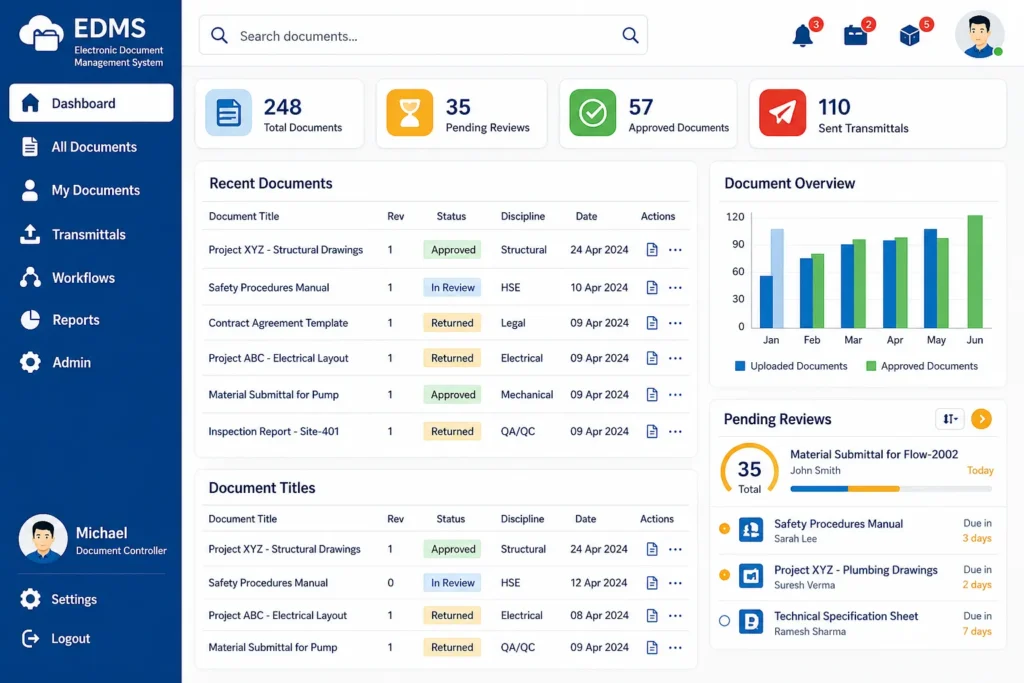Open more actions for Project XYZ in Recent Documents

click(x=675, y=249)
